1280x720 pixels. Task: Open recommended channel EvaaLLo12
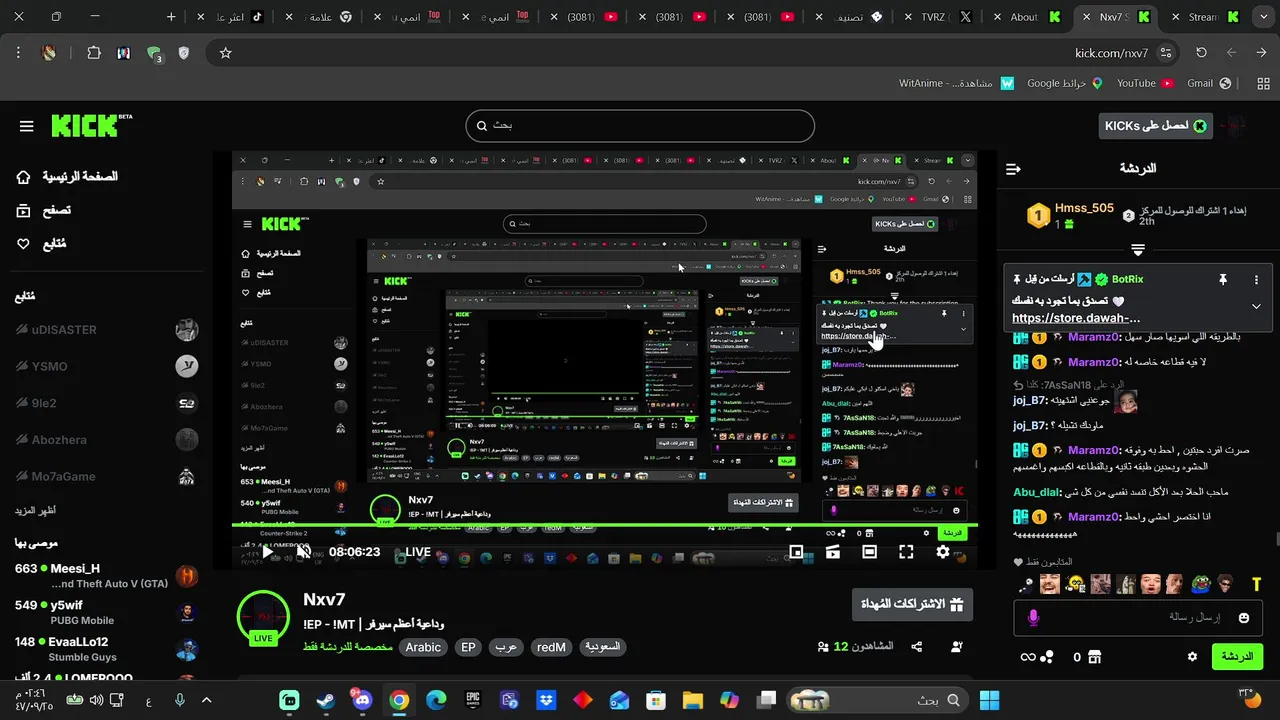[106, 649]
